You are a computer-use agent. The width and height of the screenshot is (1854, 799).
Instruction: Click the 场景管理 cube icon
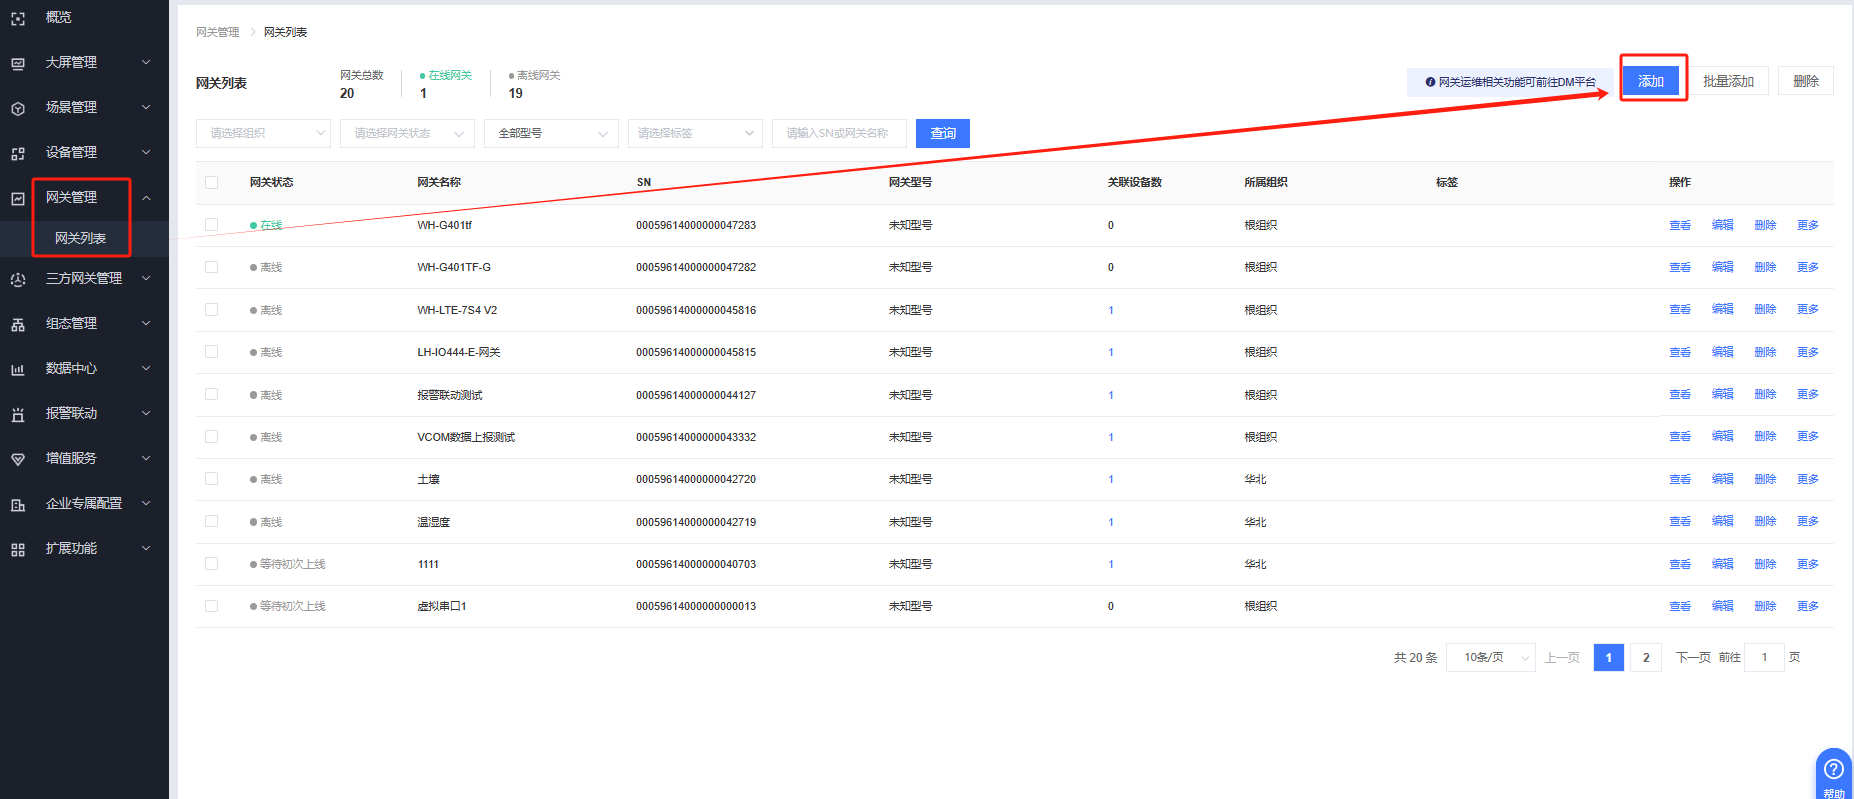click(x=18, y=108)
